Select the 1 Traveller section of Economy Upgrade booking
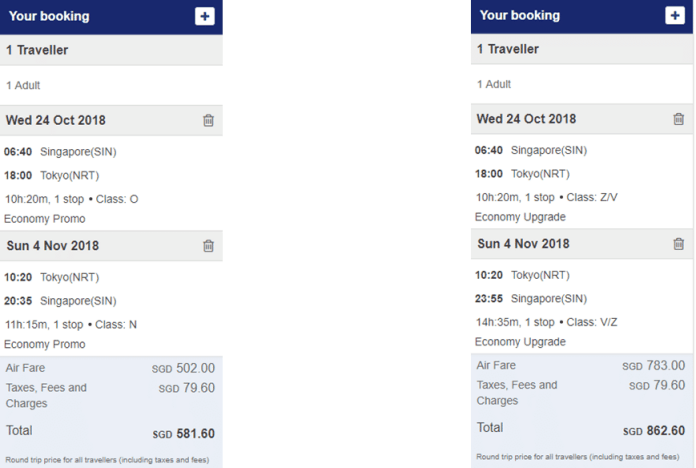696x468 pixels. pyautogui.click(x=582, y=49)
